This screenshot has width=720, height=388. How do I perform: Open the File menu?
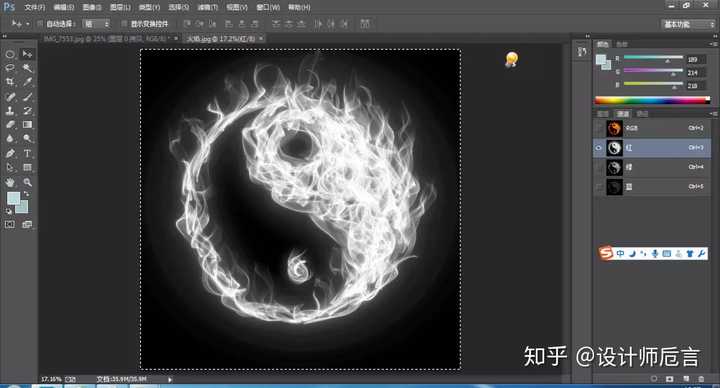pyautogui.click(x=34, y=7)
